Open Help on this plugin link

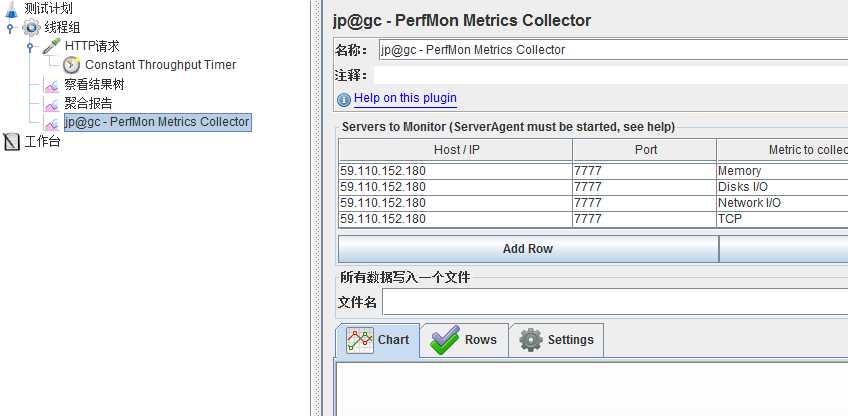pos(405,98)
